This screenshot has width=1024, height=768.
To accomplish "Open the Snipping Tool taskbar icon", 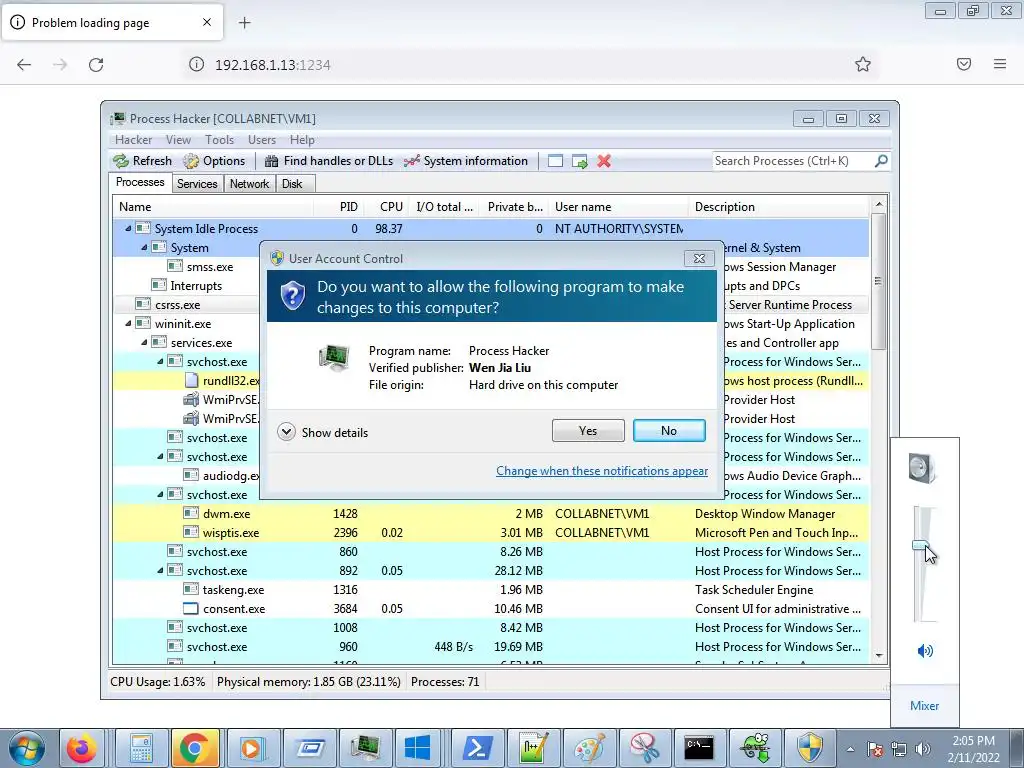I will (644, 748).
